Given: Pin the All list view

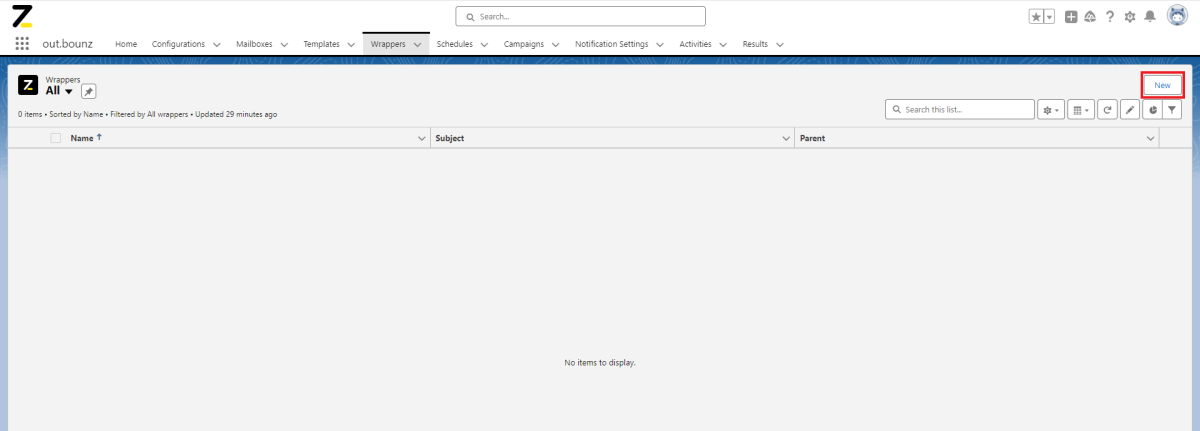Looking at the screenshot, I should [88, 91].
